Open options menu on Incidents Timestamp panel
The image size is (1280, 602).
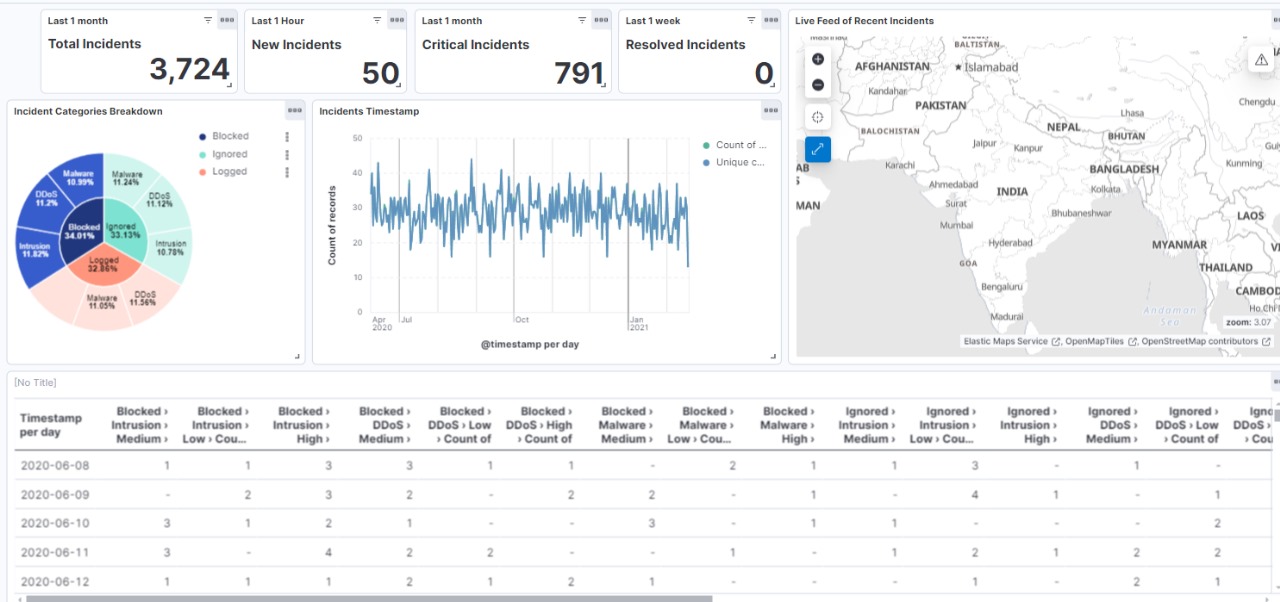coord(771,111)
